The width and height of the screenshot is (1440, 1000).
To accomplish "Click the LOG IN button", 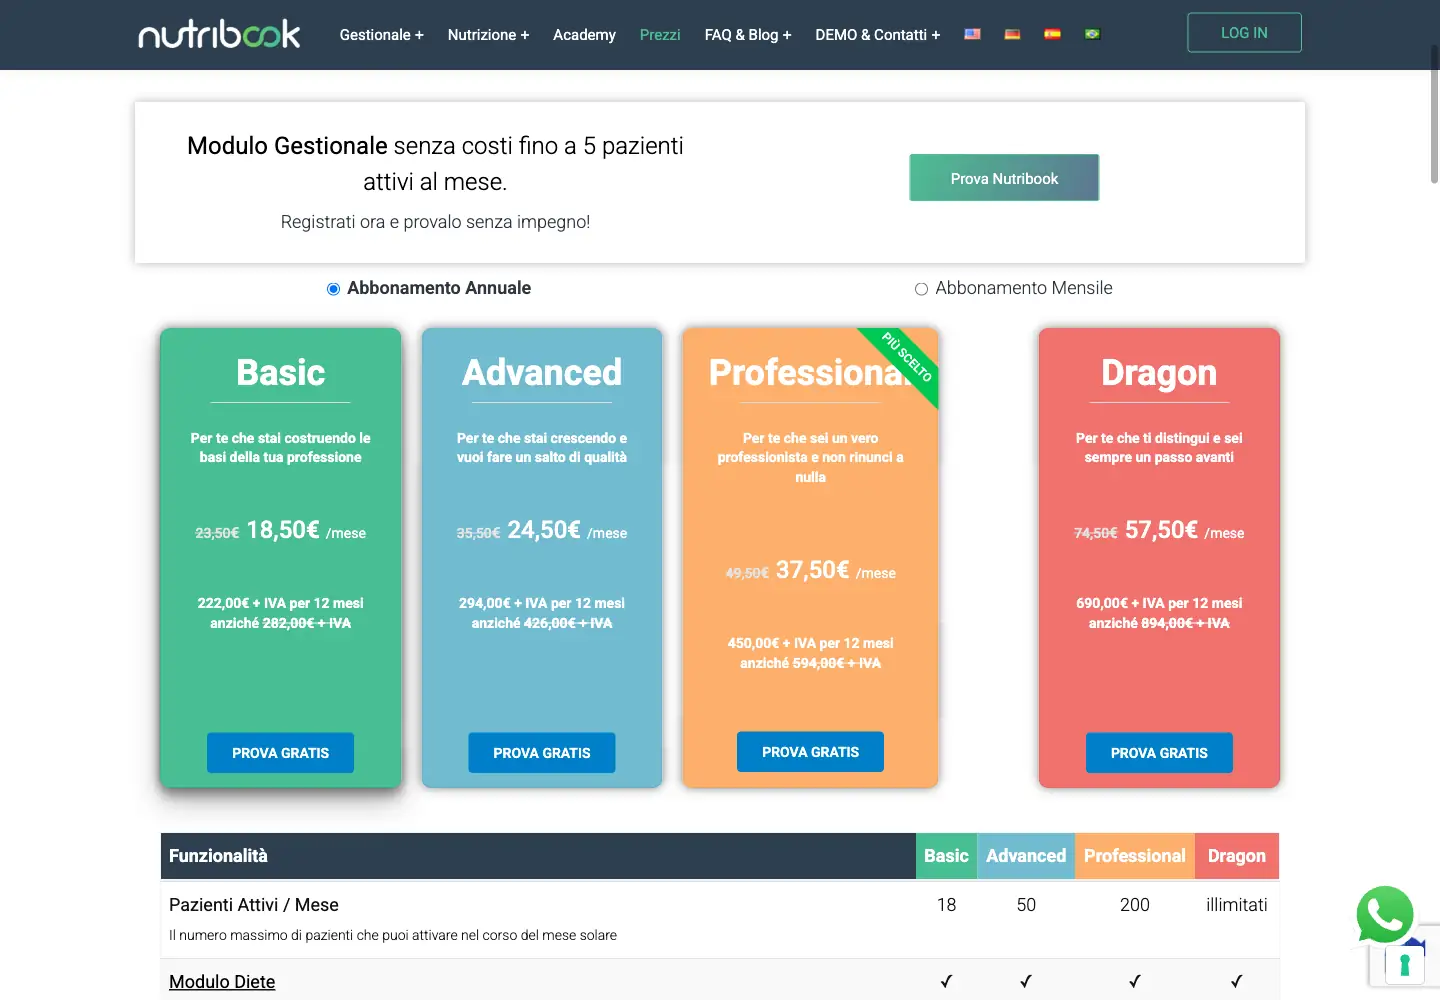I will coord(1244,33).
